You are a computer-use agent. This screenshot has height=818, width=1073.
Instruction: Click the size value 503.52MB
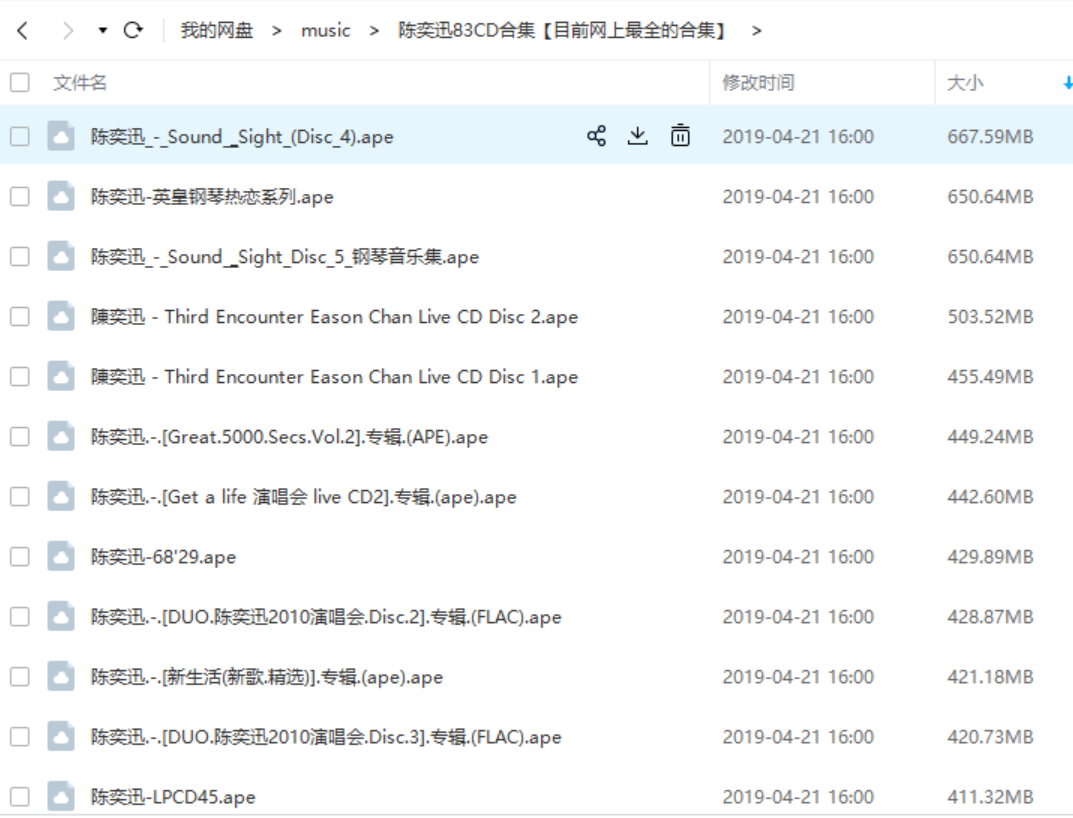pyautogui.click(x=990, y=316)
